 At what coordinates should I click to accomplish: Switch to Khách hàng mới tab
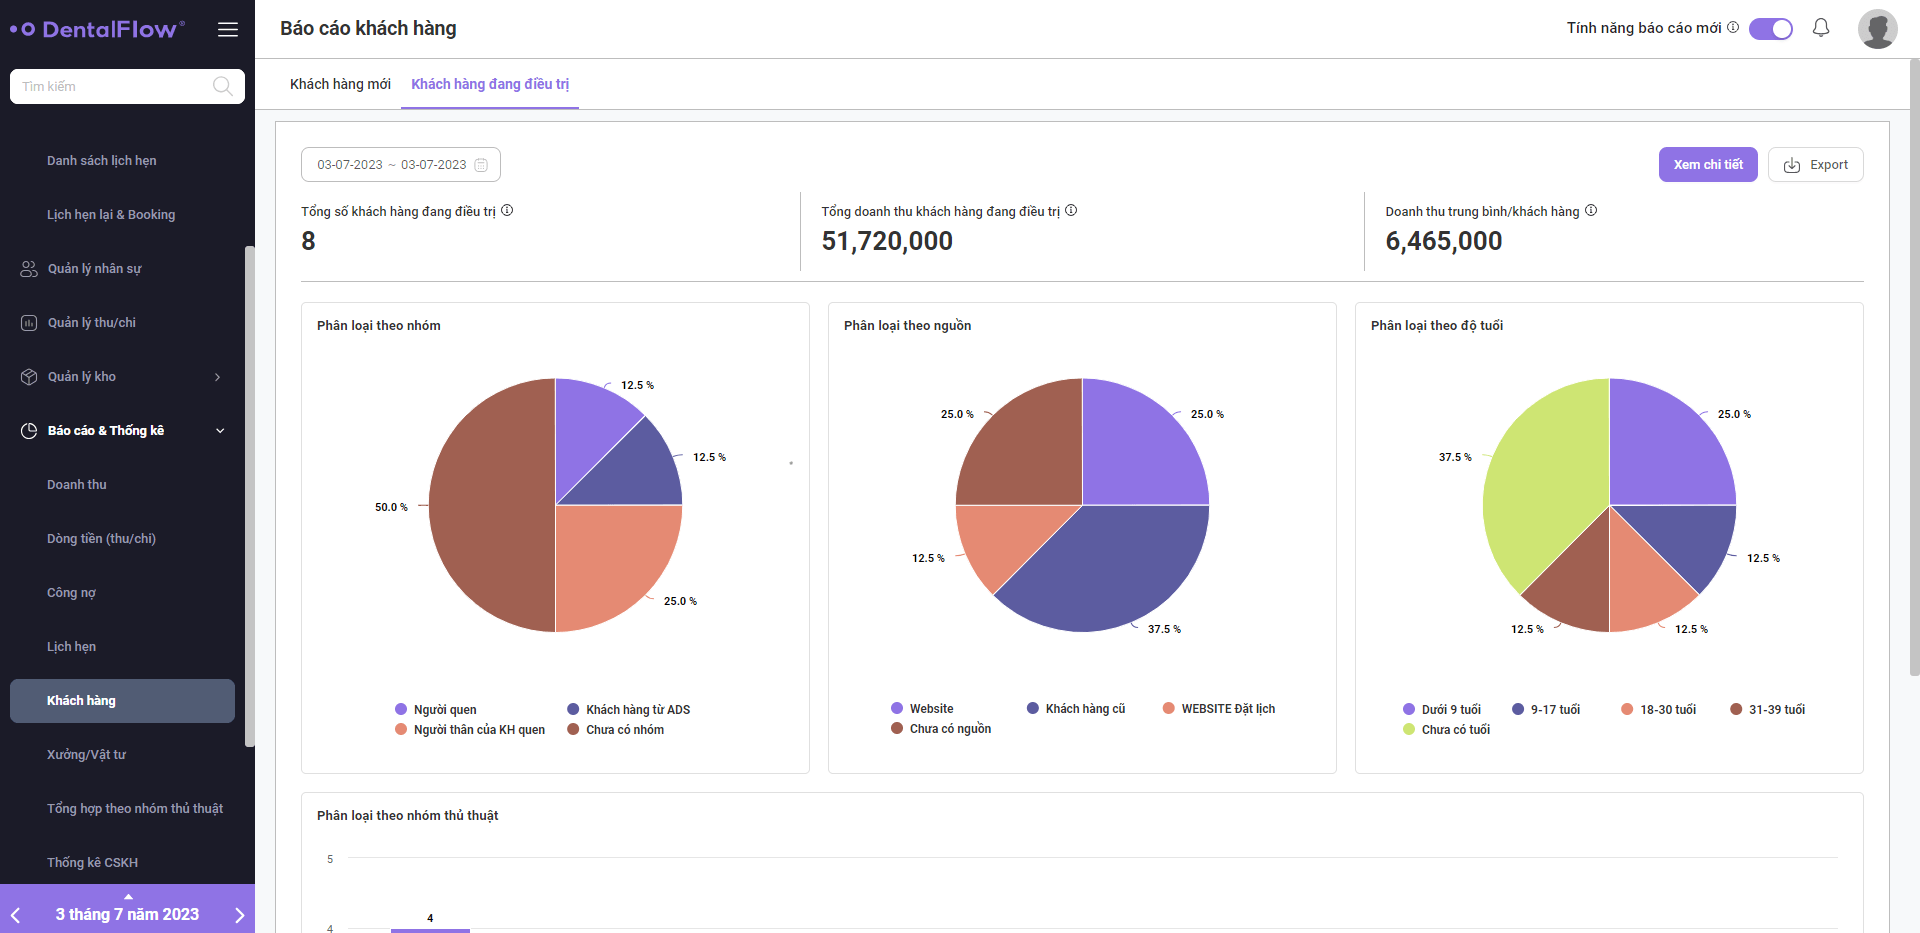(x=340, y=84)
